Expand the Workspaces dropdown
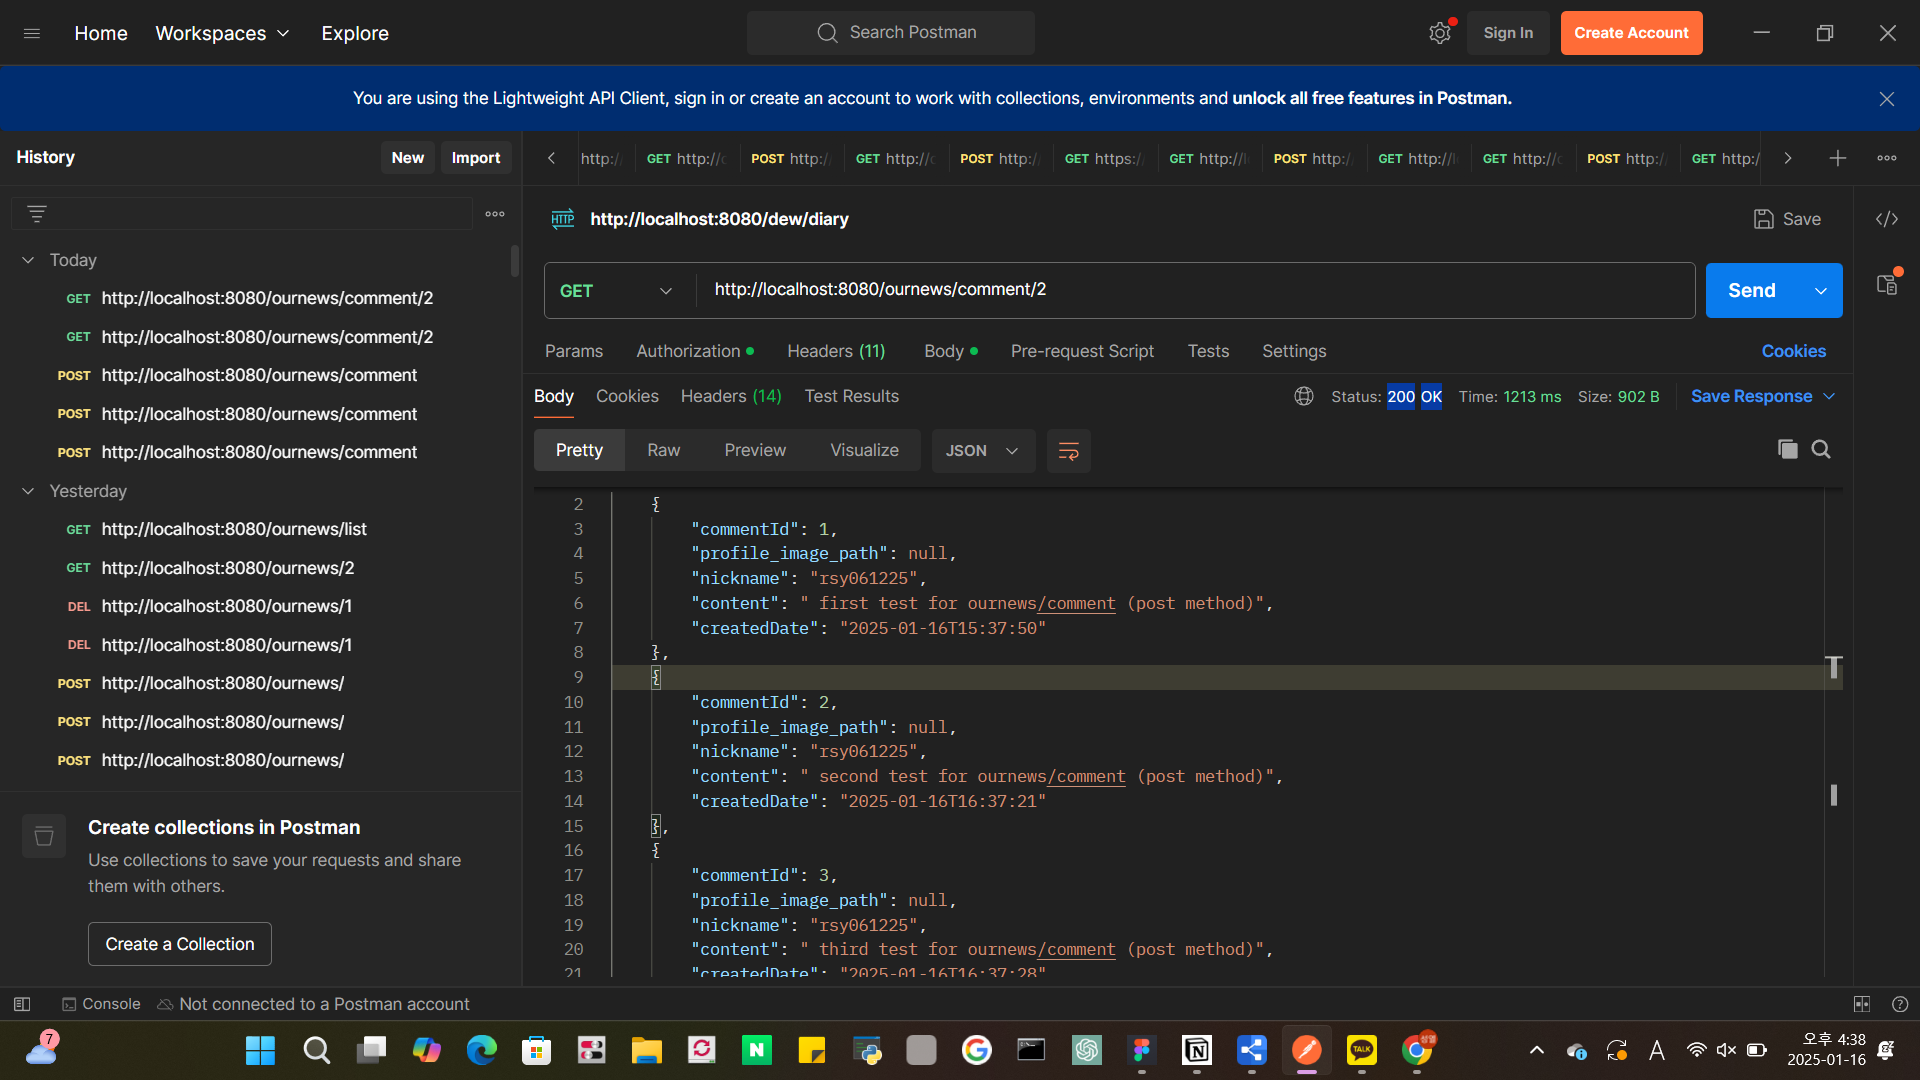The image size is (1920, 1080). [x=222, y=33]
